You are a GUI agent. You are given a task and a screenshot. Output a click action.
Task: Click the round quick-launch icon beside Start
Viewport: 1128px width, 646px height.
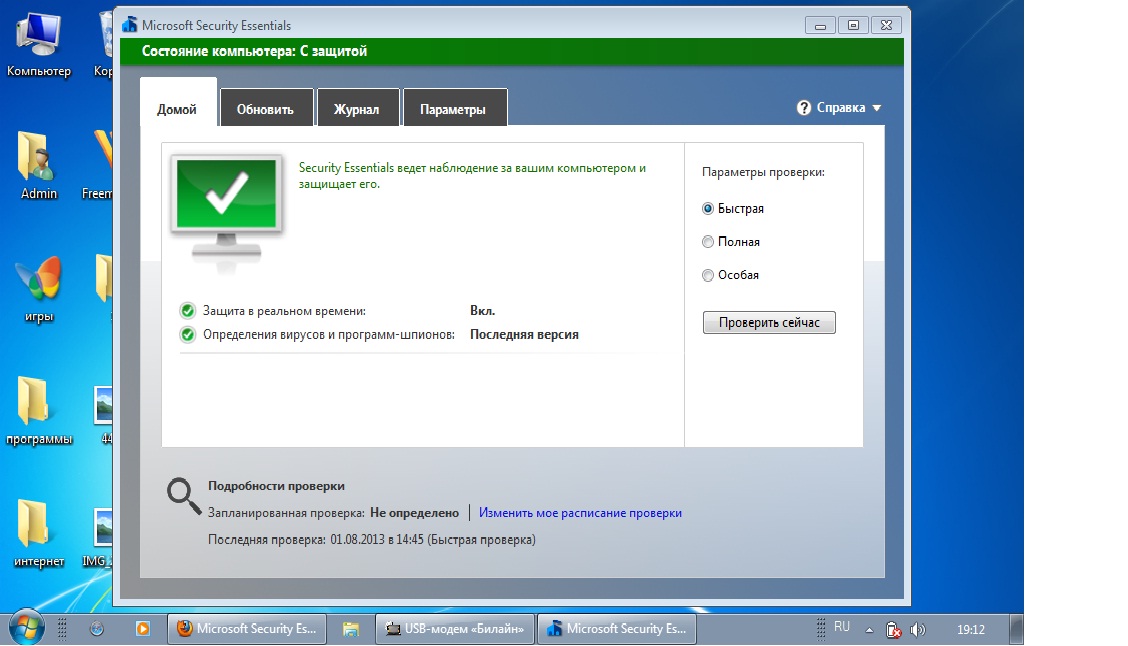(96, 629)
